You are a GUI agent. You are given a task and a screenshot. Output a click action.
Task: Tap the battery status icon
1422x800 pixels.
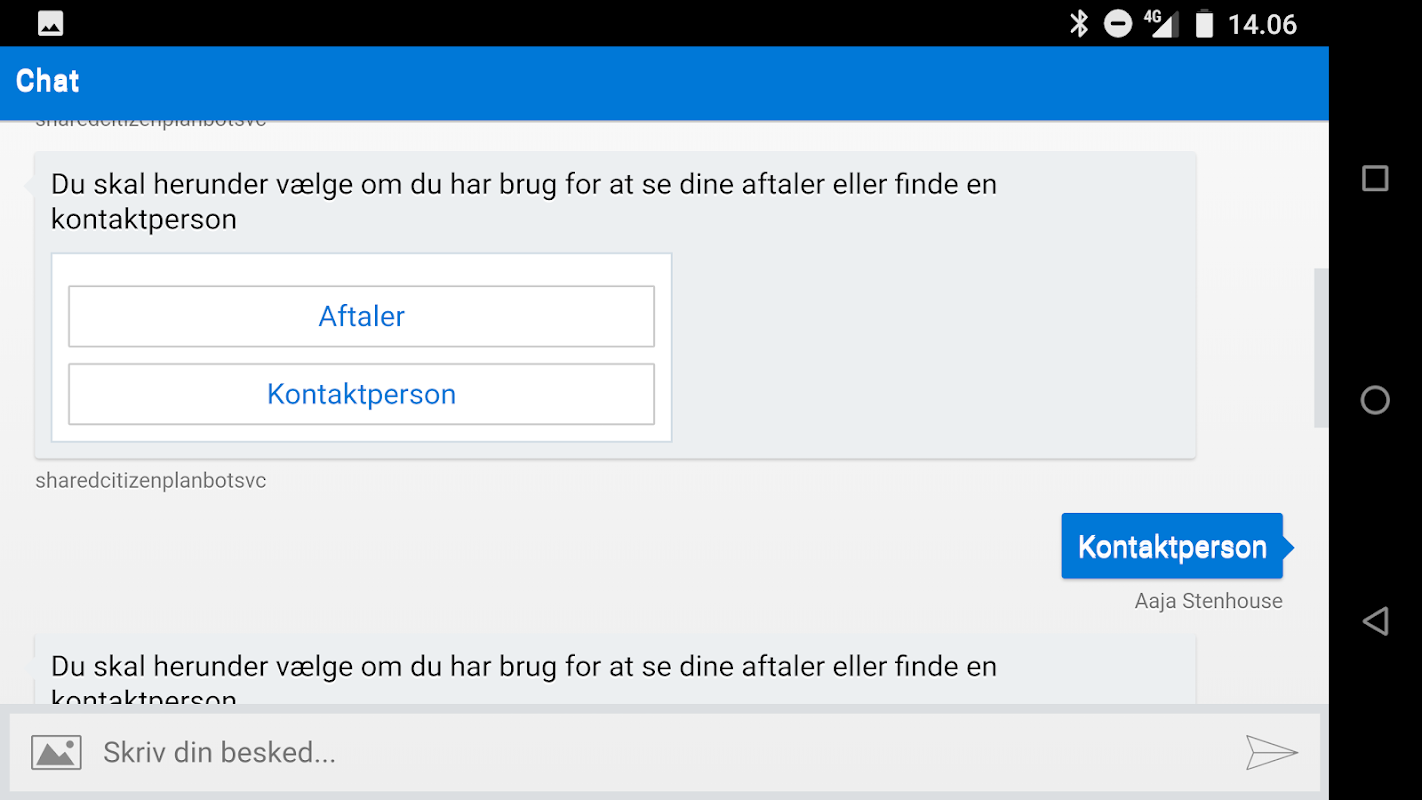coord(1204,24)
